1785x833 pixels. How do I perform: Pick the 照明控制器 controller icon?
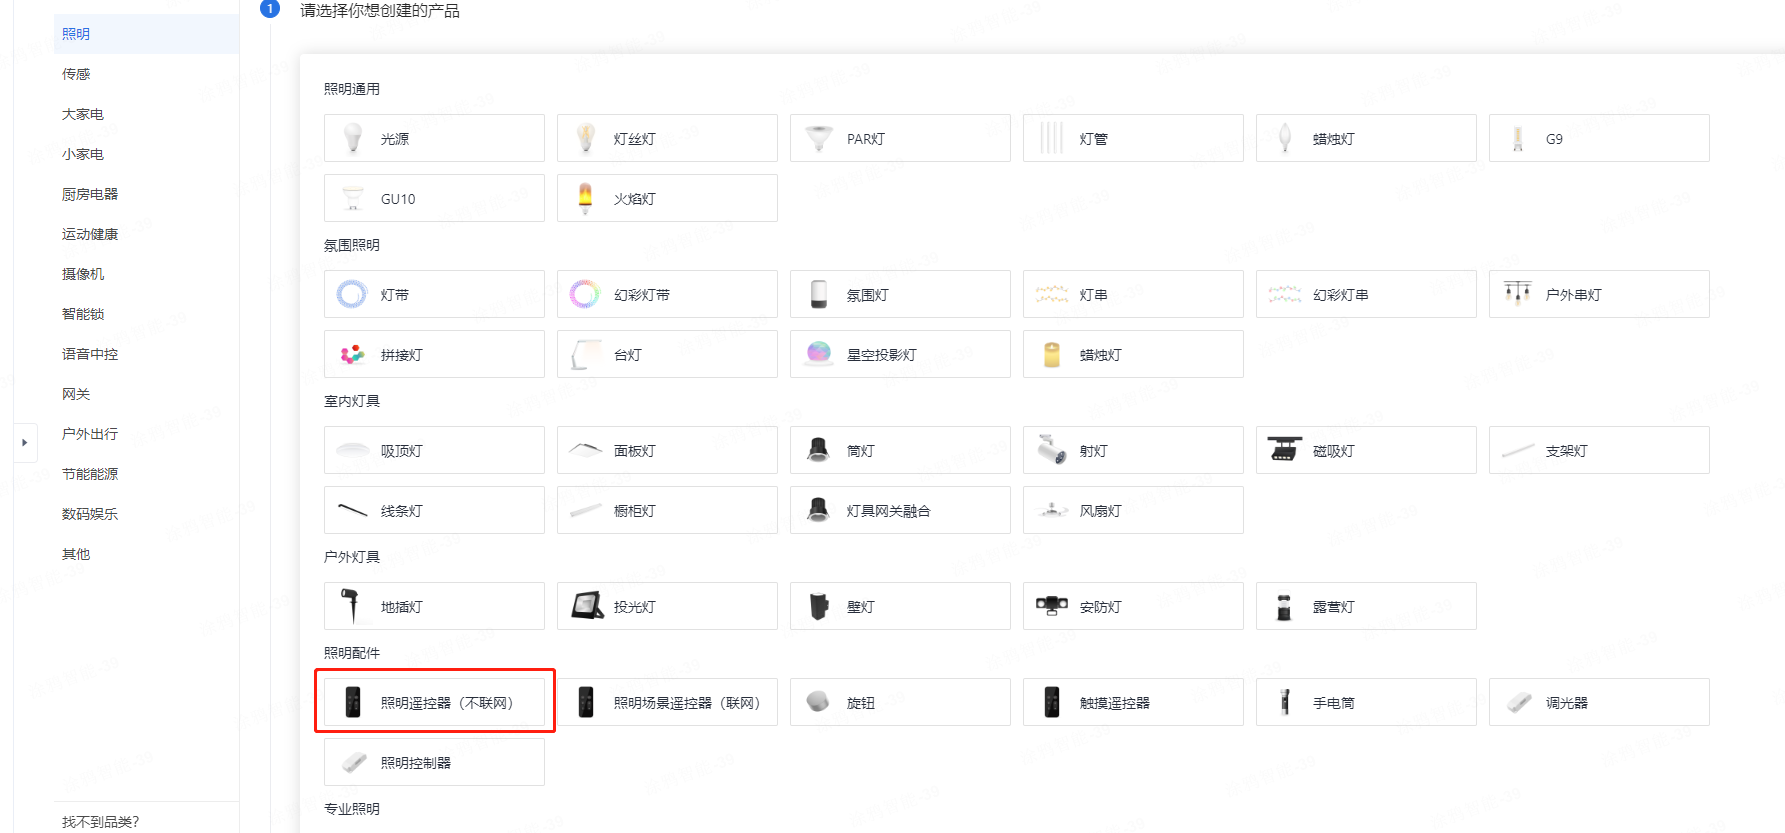point(354,762)
